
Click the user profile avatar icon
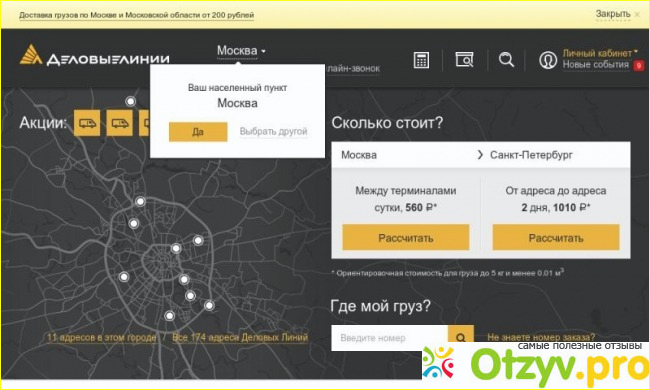[548, 60]
